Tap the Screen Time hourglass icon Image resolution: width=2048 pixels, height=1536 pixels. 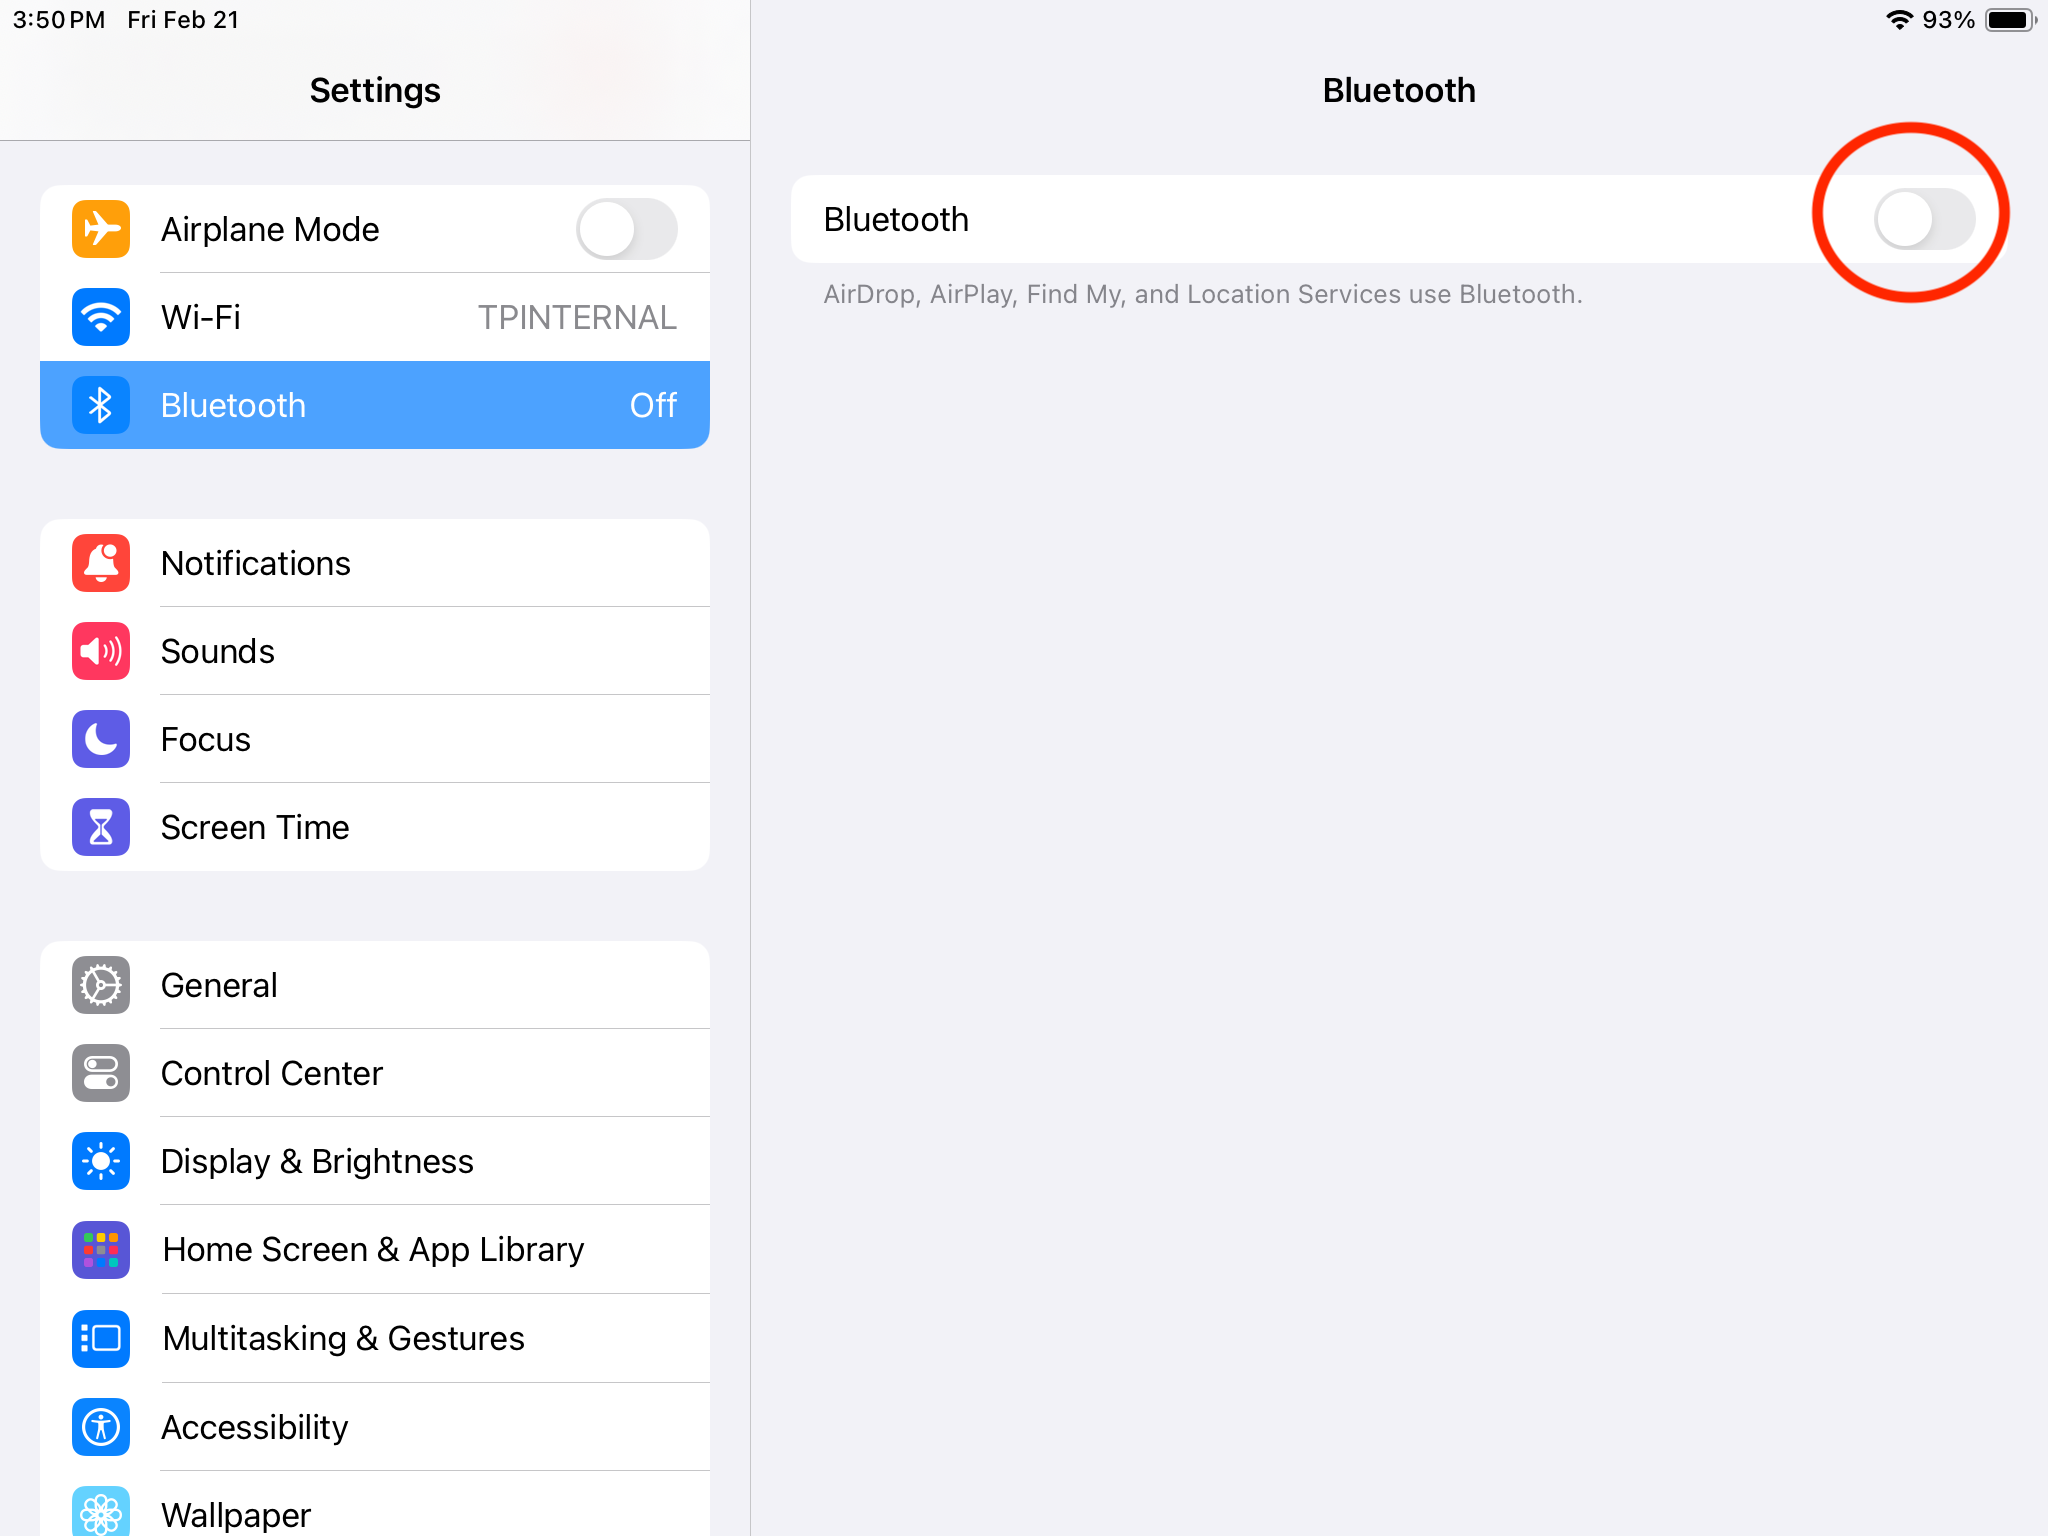click(x=101, y=827)
